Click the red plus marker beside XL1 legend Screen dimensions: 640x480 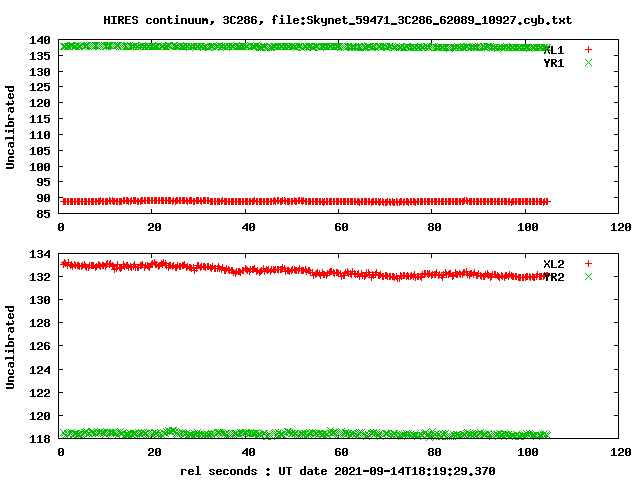(x=588, y=50)
